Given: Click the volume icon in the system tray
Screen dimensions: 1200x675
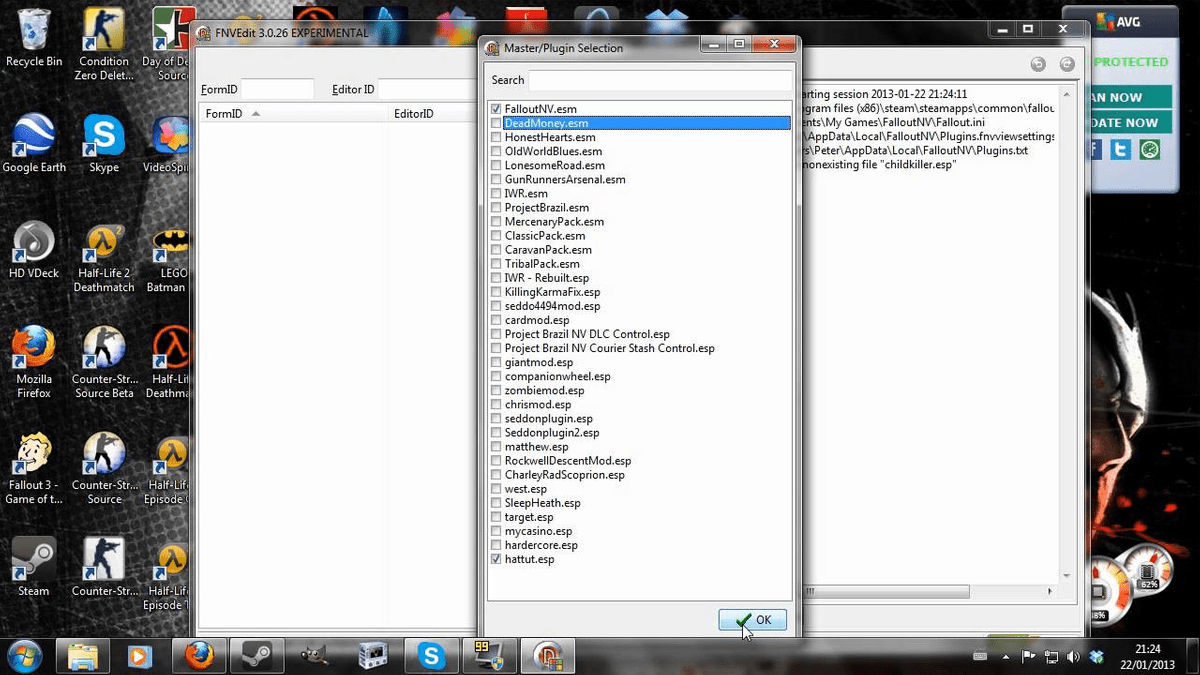Looking at the screenshot, I should (1073, 657).
